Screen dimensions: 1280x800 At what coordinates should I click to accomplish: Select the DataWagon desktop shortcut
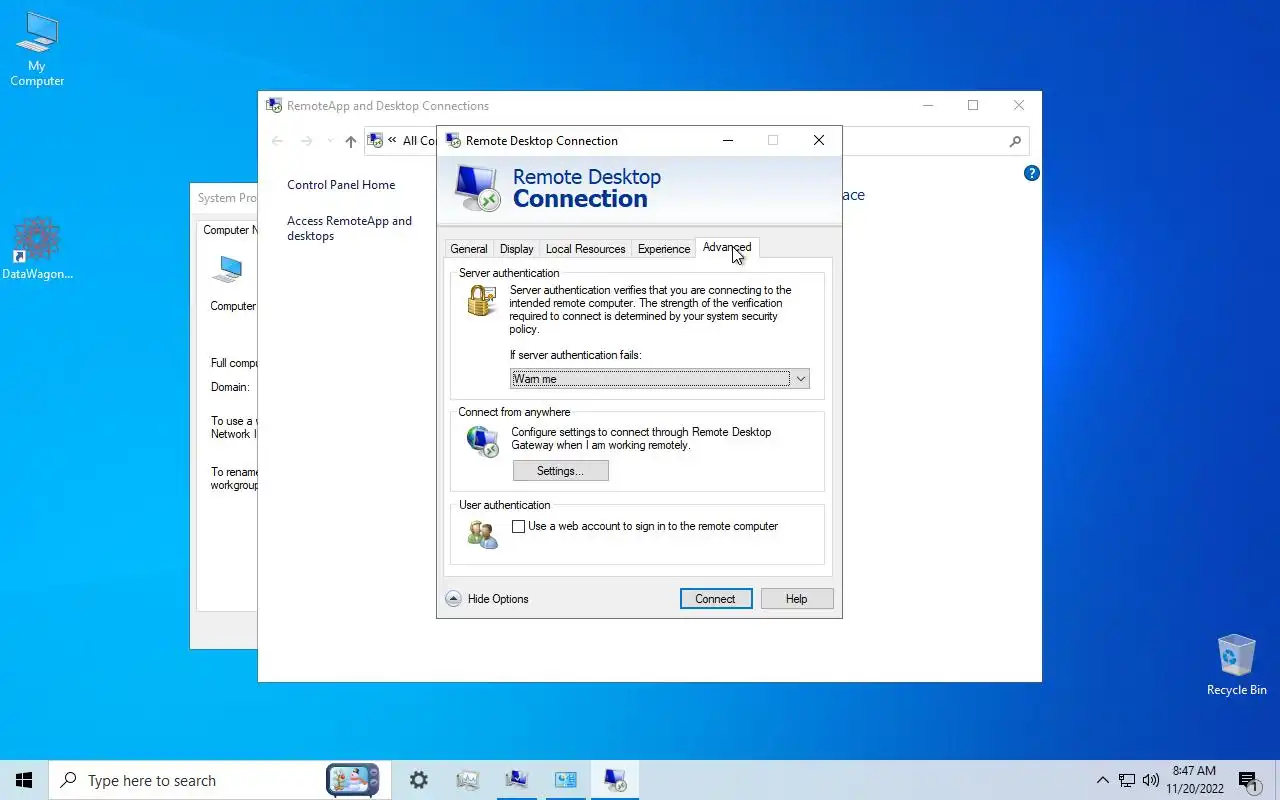37,249
